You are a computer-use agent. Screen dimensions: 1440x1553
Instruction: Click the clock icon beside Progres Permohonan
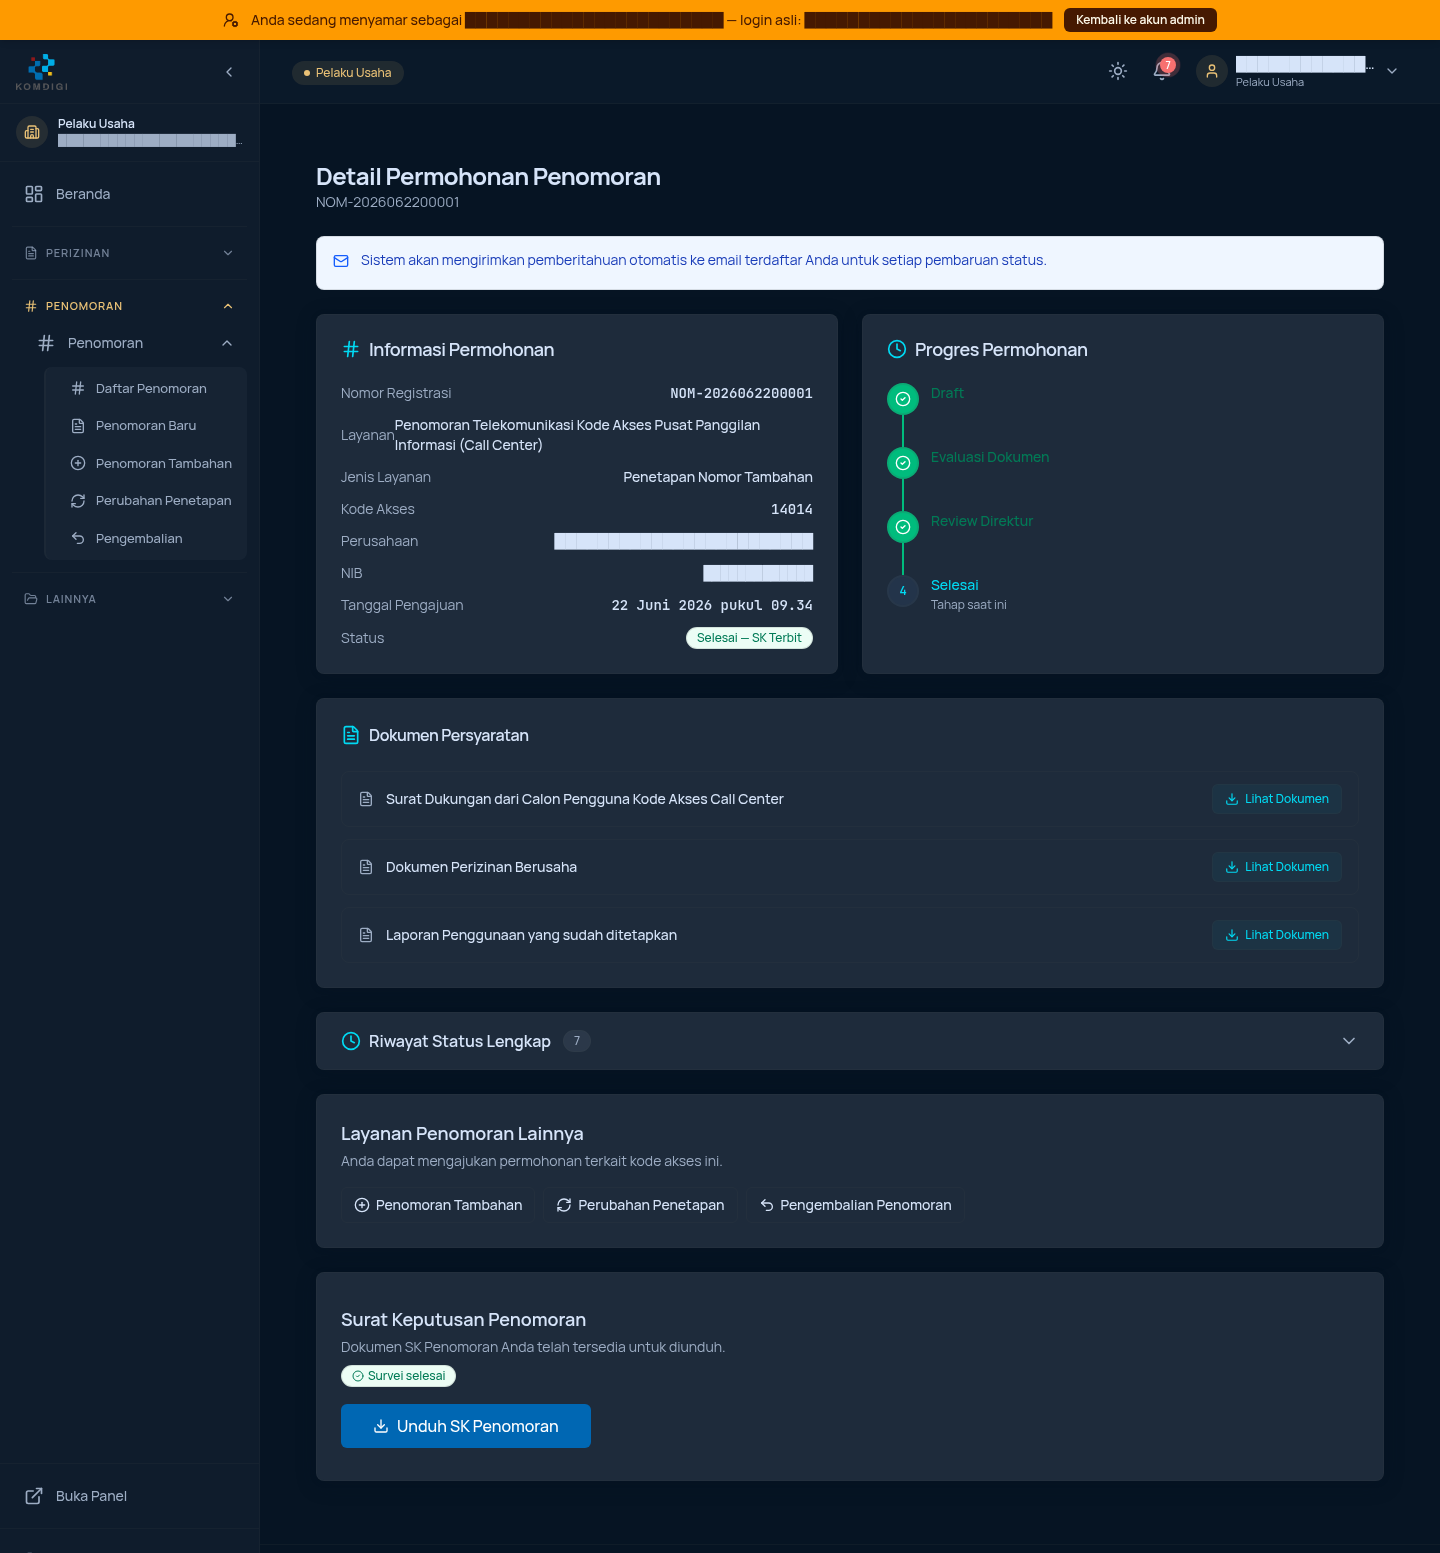pyautogui.click(x=897, y=349)
